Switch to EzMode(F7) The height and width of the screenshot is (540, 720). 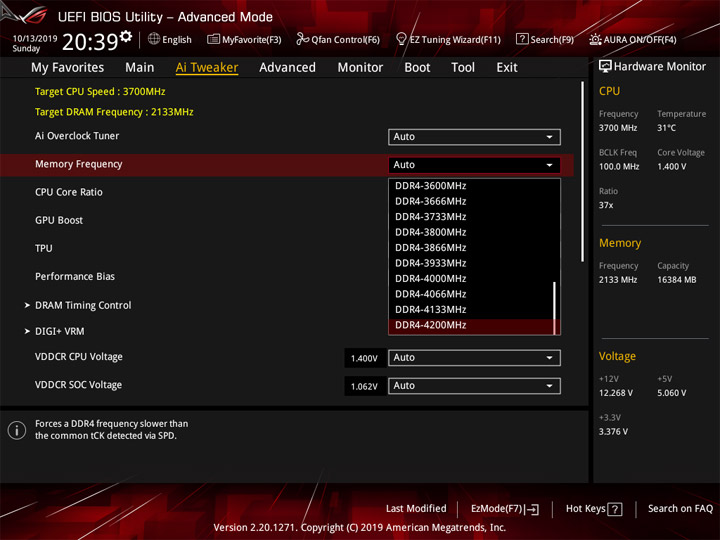505,509
